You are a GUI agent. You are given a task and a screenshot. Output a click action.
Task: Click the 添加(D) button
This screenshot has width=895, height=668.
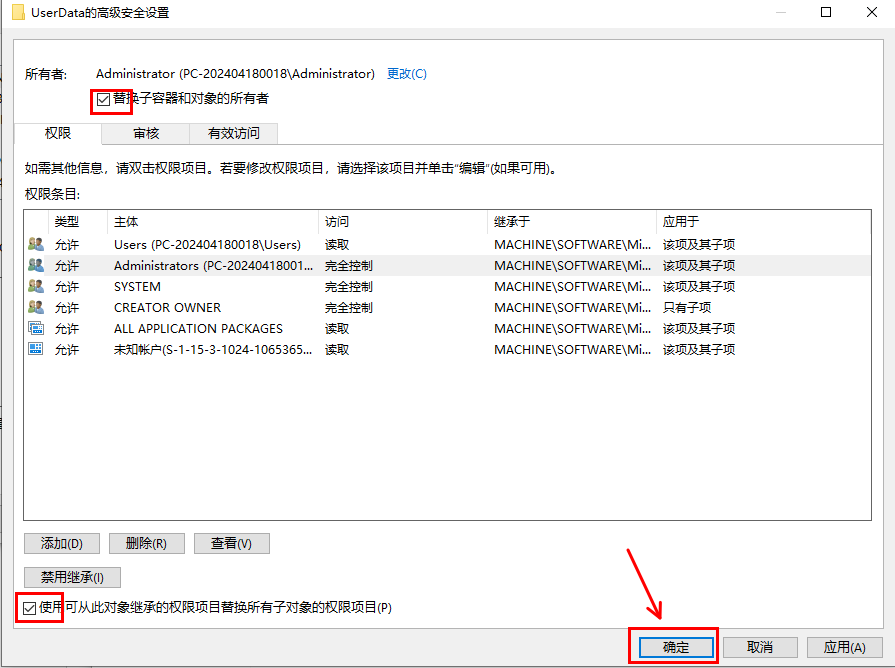coord(62,544)
